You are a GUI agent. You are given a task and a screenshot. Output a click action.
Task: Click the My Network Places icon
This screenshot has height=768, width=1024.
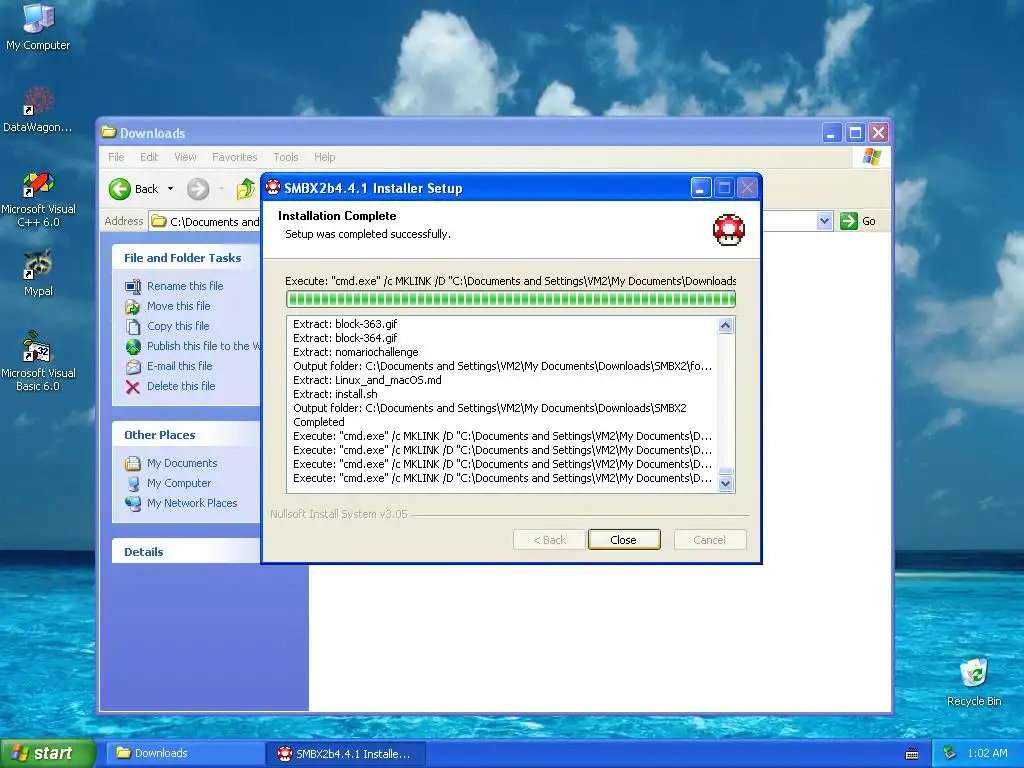pos(133,504)
